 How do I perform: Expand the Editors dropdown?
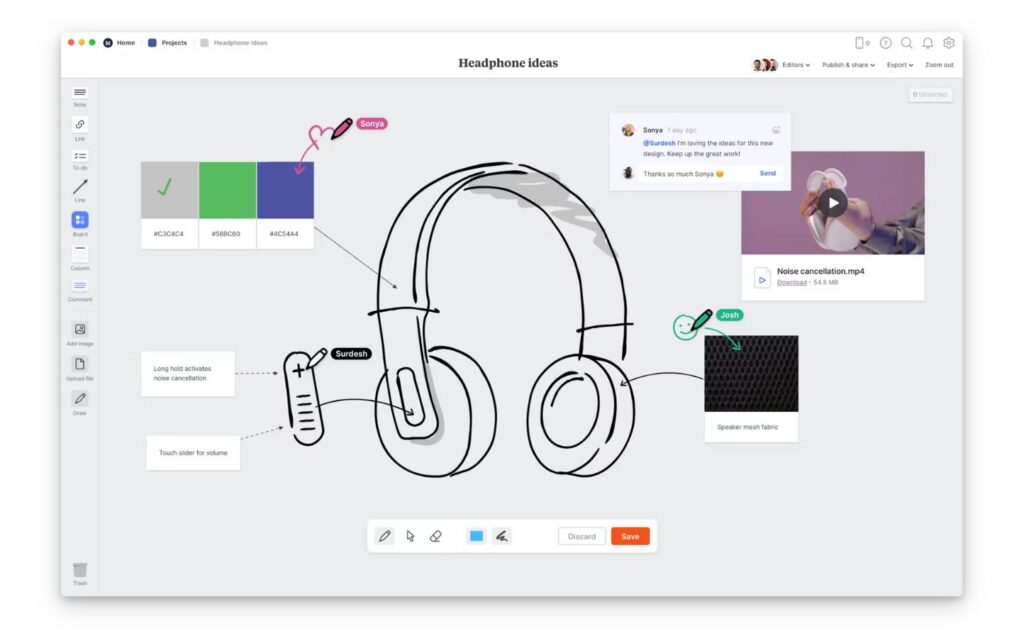pos(795,65)
